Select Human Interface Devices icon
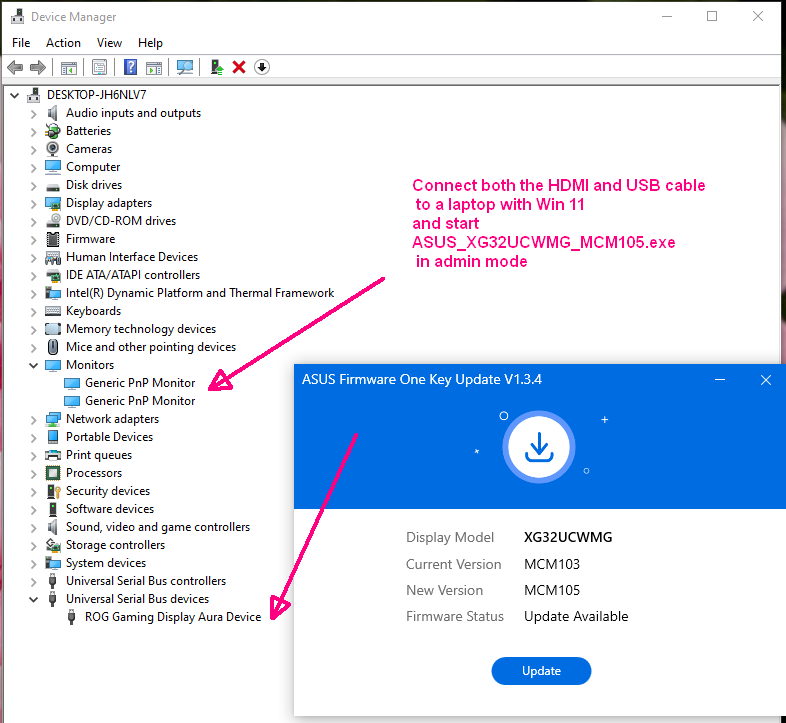 [x=53, y=257]
